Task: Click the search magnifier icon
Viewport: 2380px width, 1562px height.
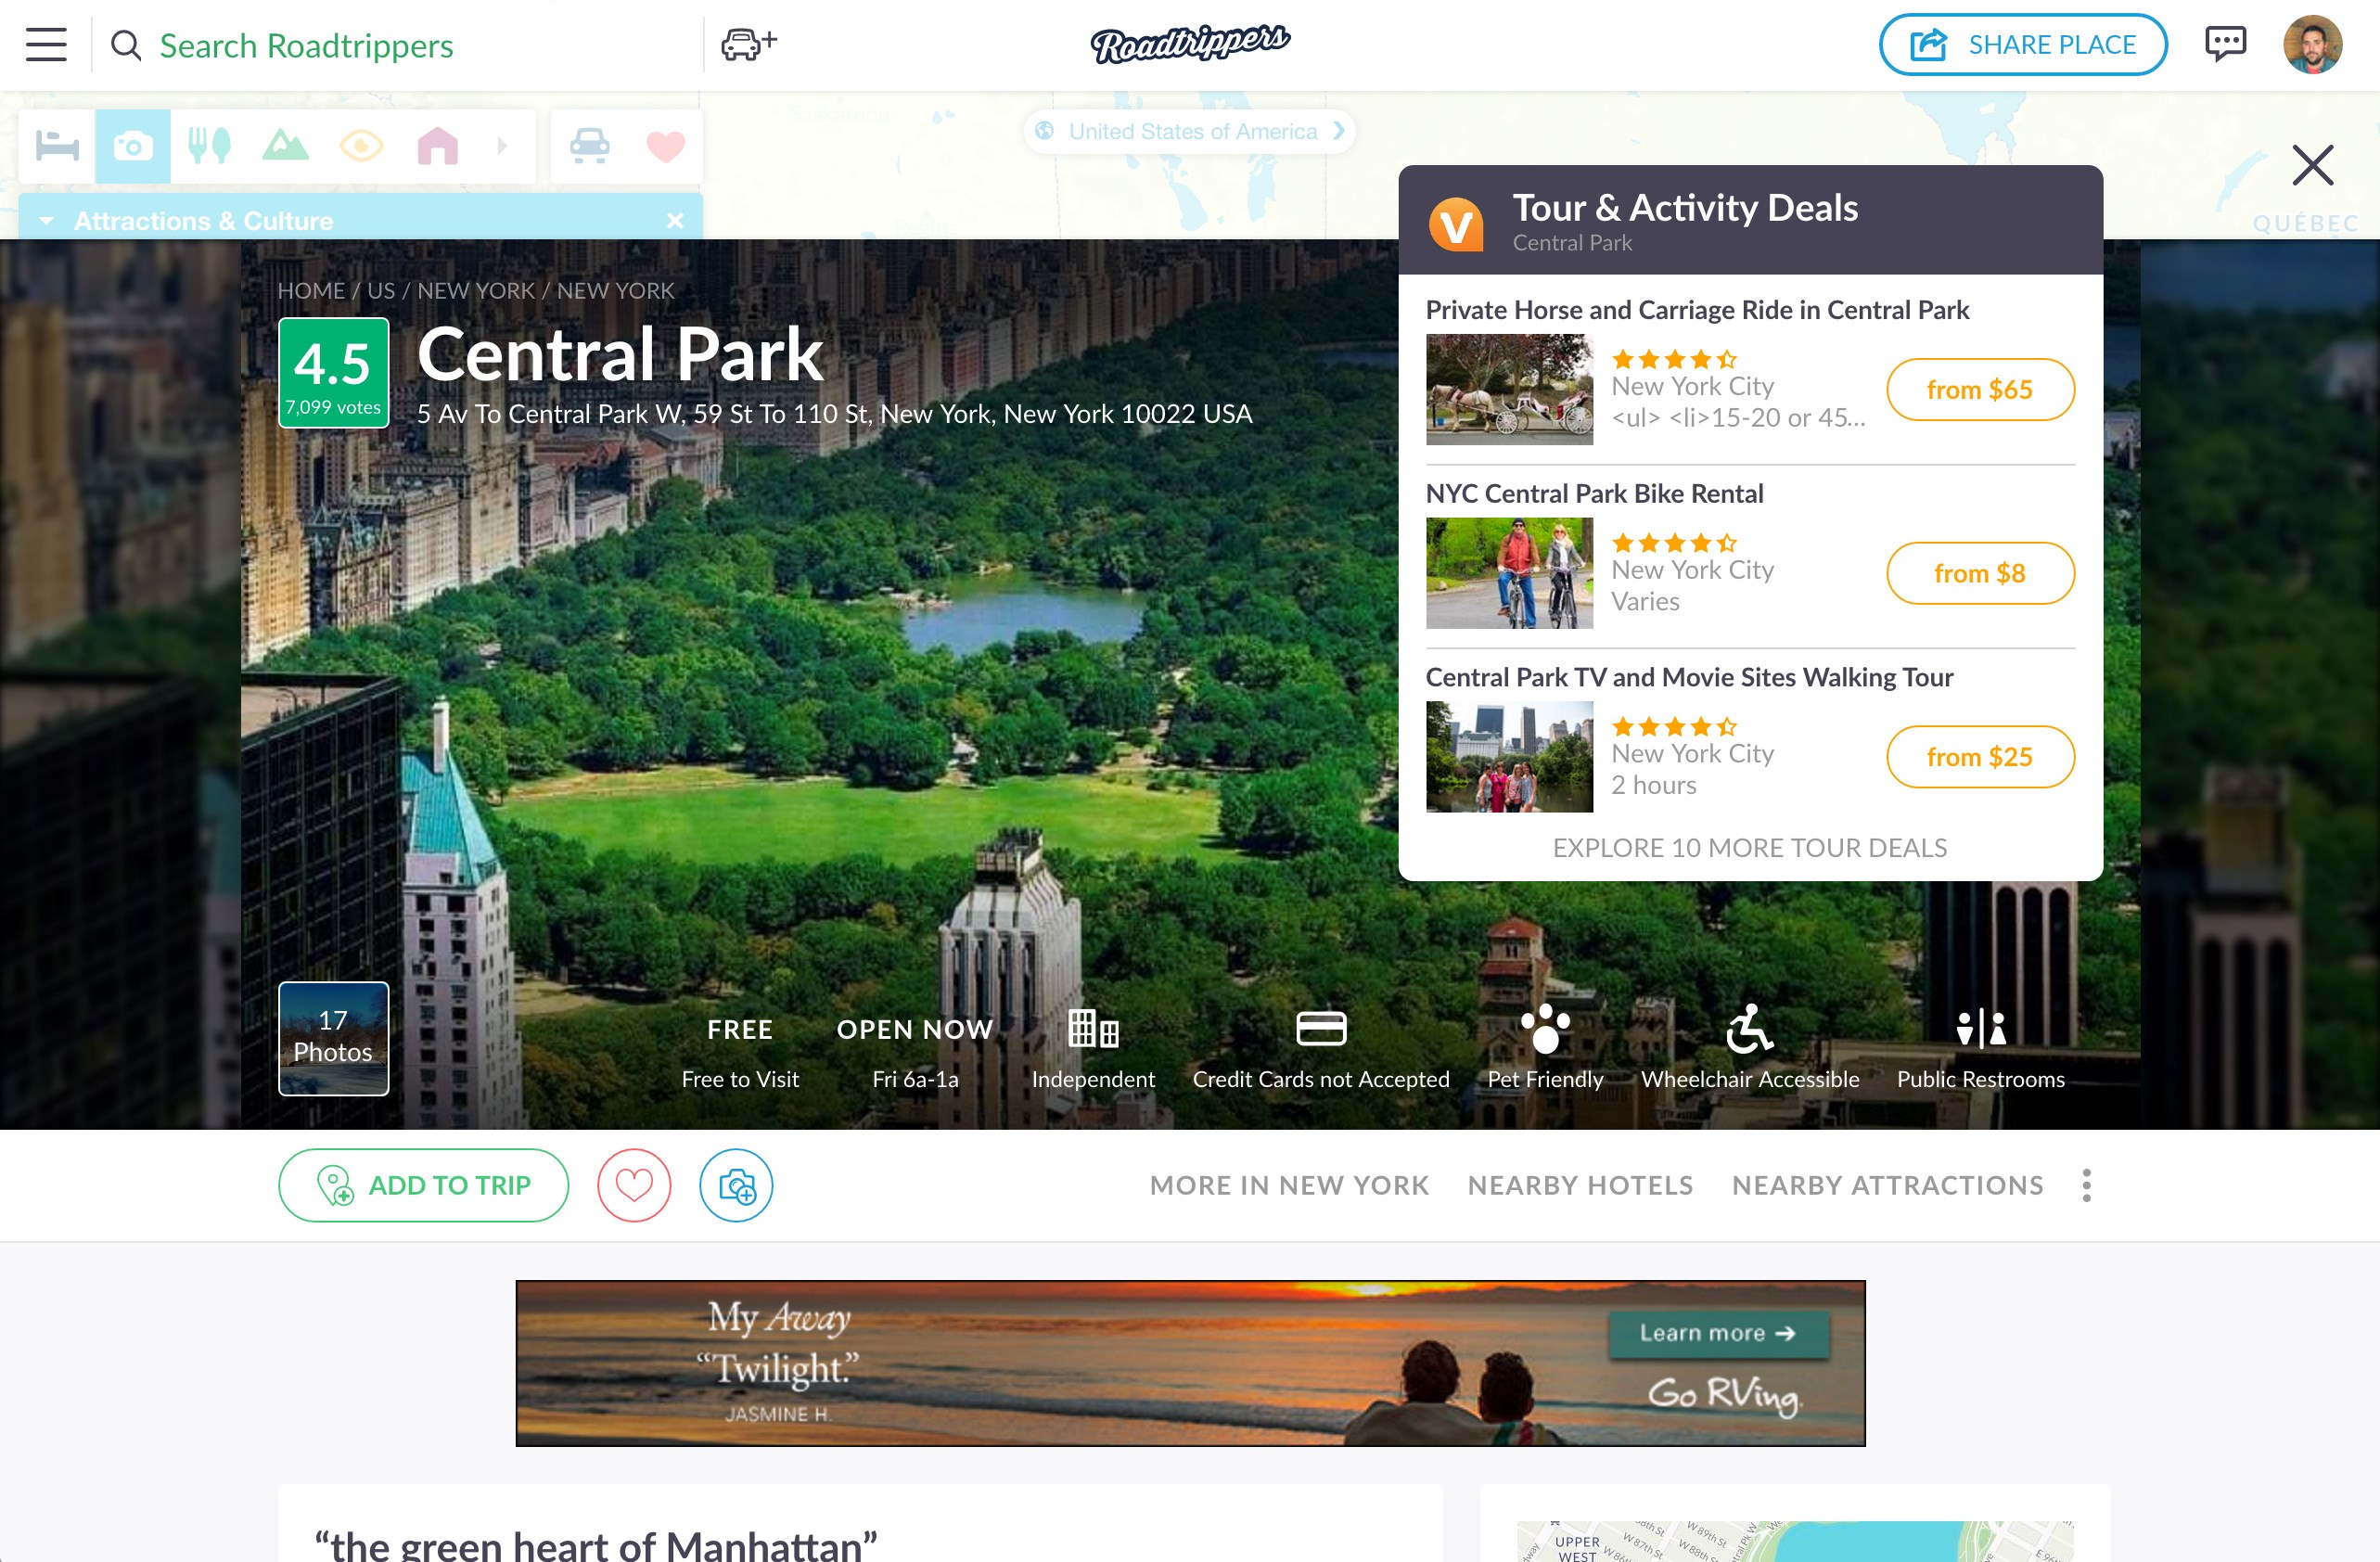Action: pyautogui.click(x=126, y=45)
